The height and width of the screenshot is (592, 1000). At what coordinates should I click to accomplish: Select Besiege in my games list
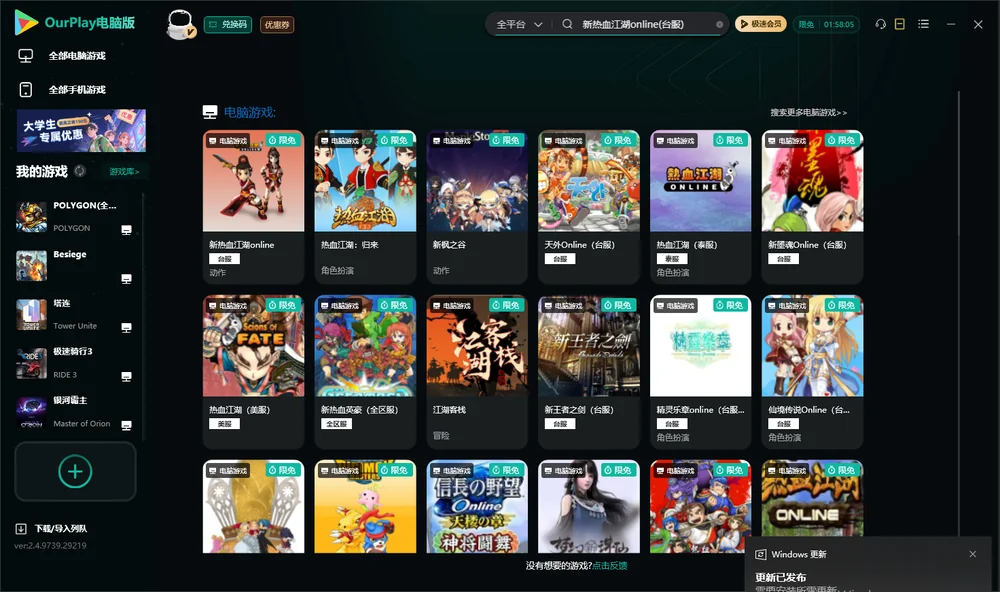click(x=74, y=265)
